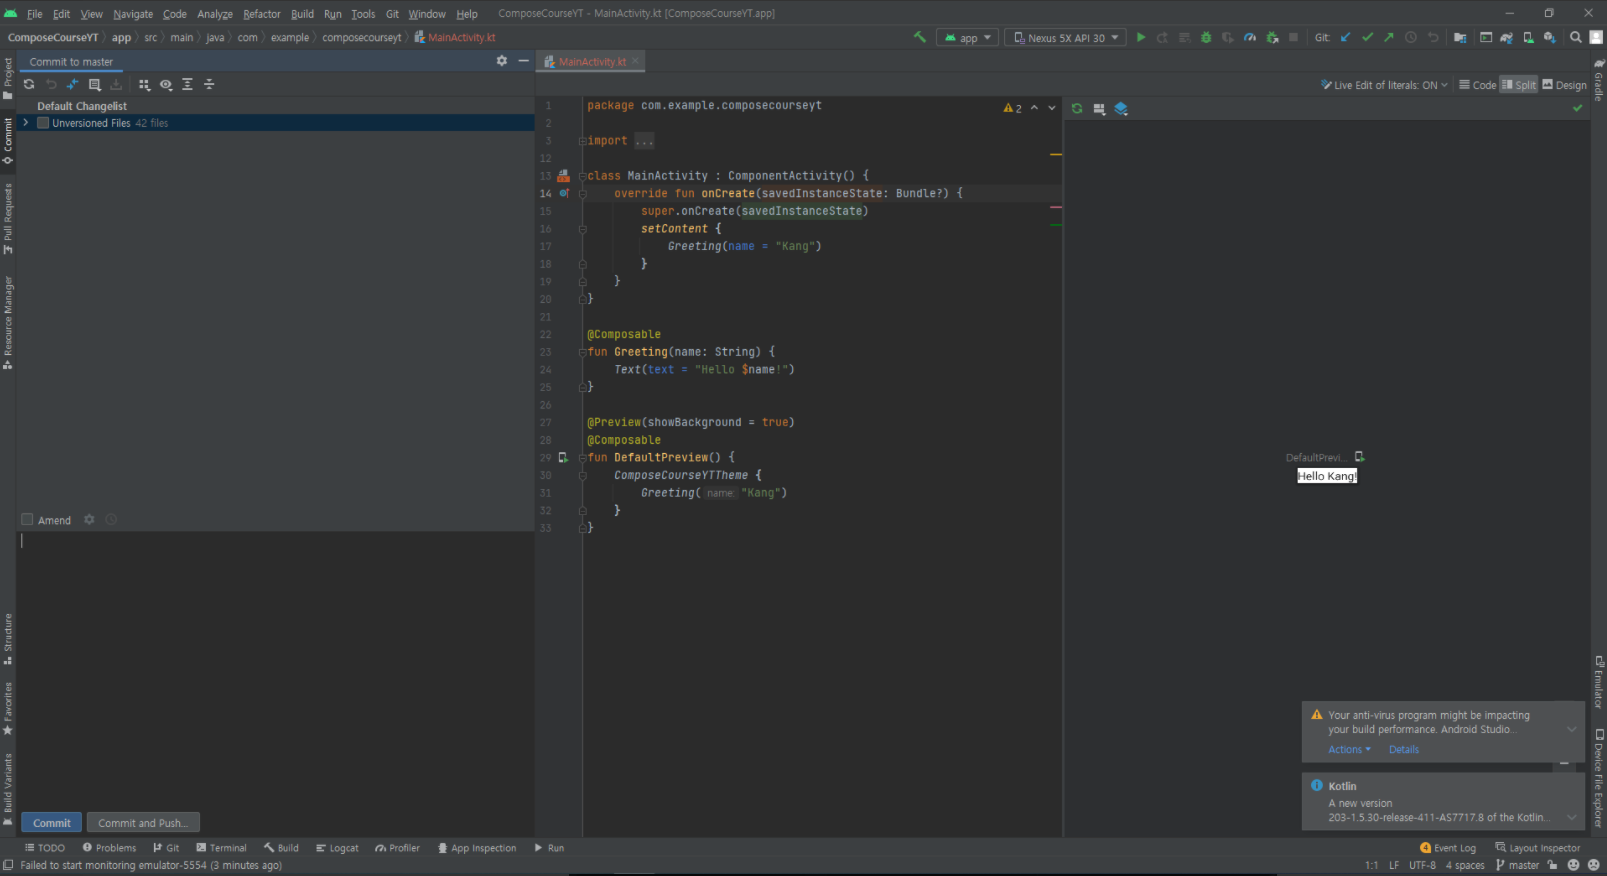Viewport: 1607px width, 876px height.
Task: Expand the folded import block
Action: [x=644, y=141]
